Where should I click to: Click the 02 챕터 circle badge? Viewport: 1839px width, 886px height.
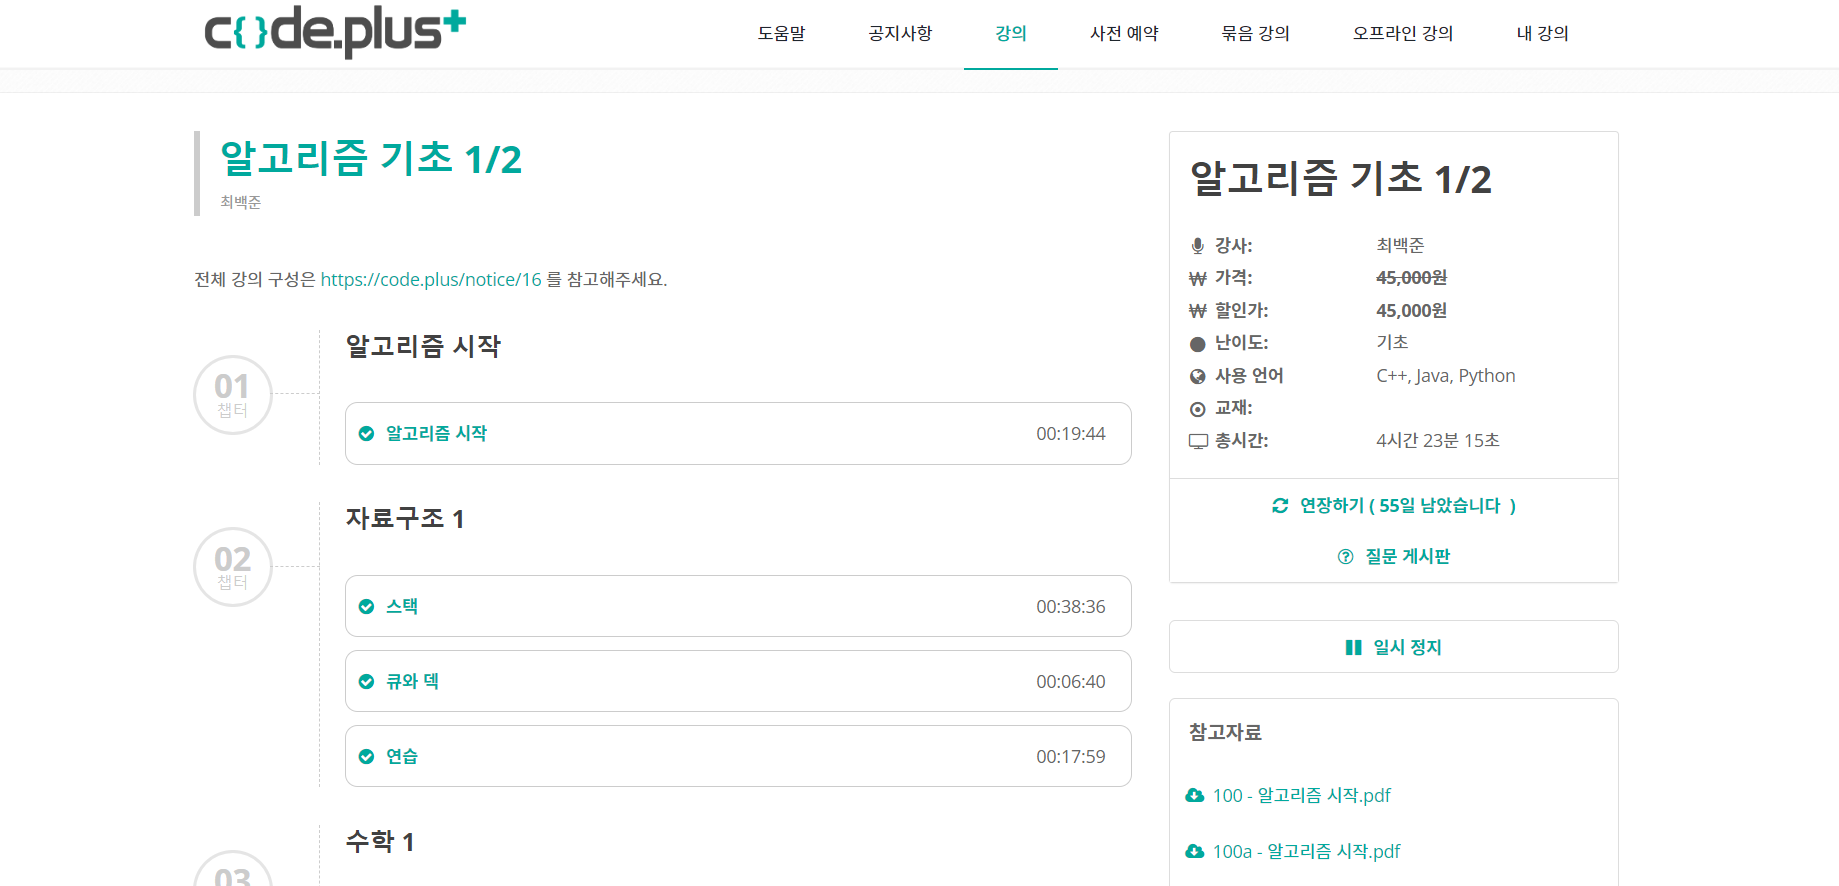coord(232,567)
